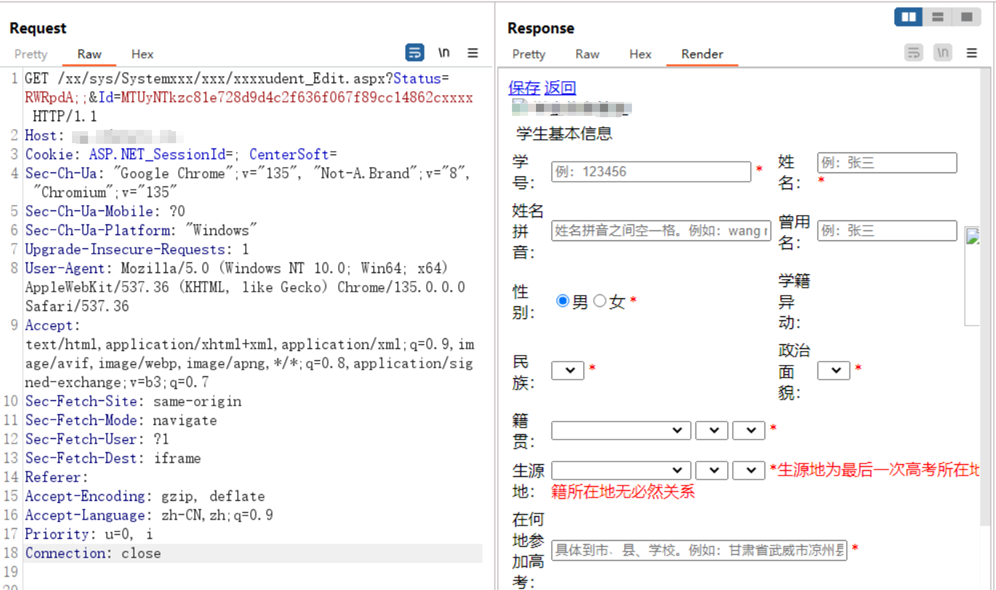Click the 返回 link

click(560, 88)
